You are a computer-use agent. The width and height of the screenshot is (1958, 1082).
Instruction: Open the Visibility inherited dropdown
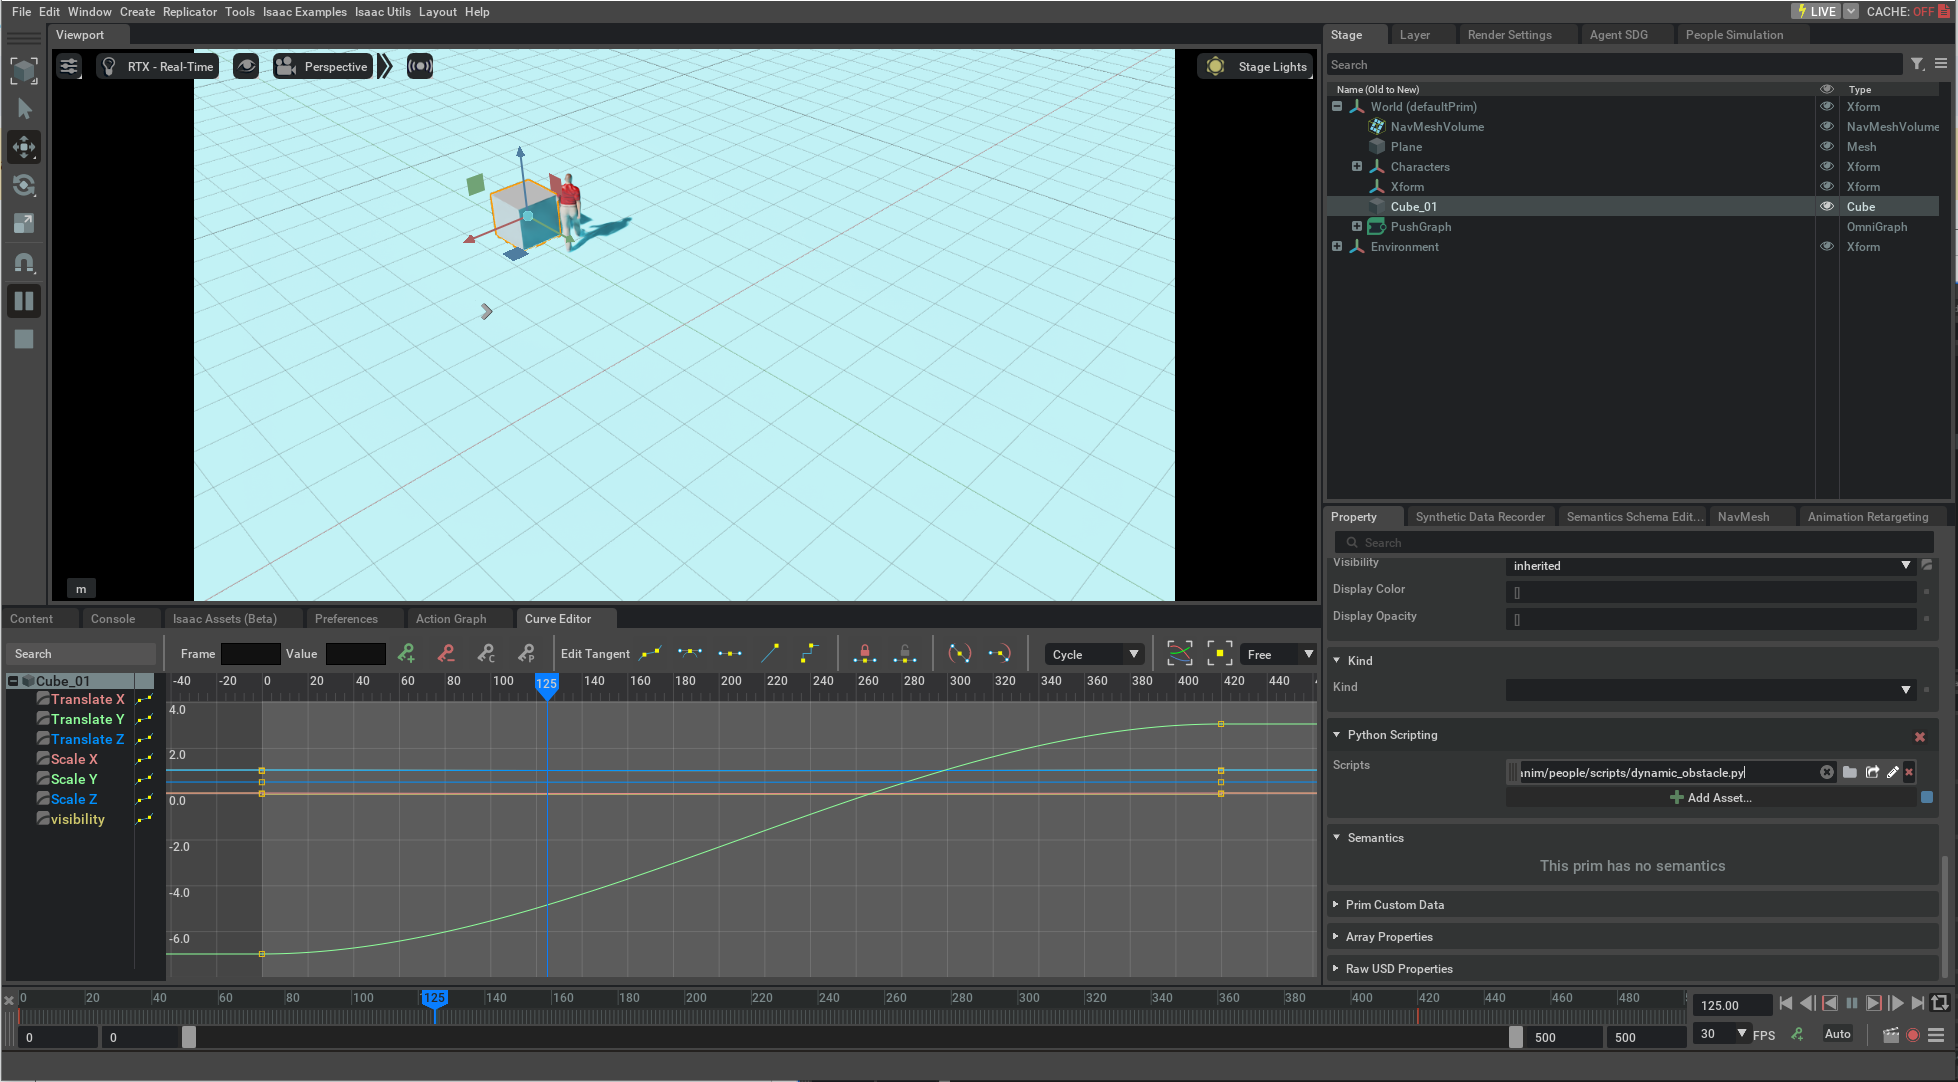tap(1711, 565)
